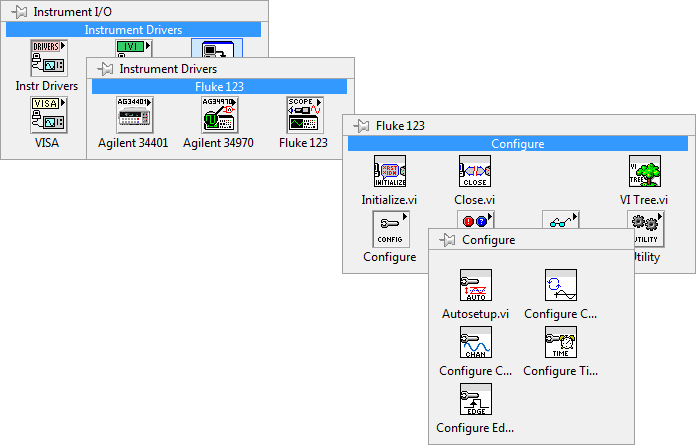This screenshot has height=445, width=696.
Task: Expand the CONFIG subpalette in Fluke 123
Action: point(389,228)
